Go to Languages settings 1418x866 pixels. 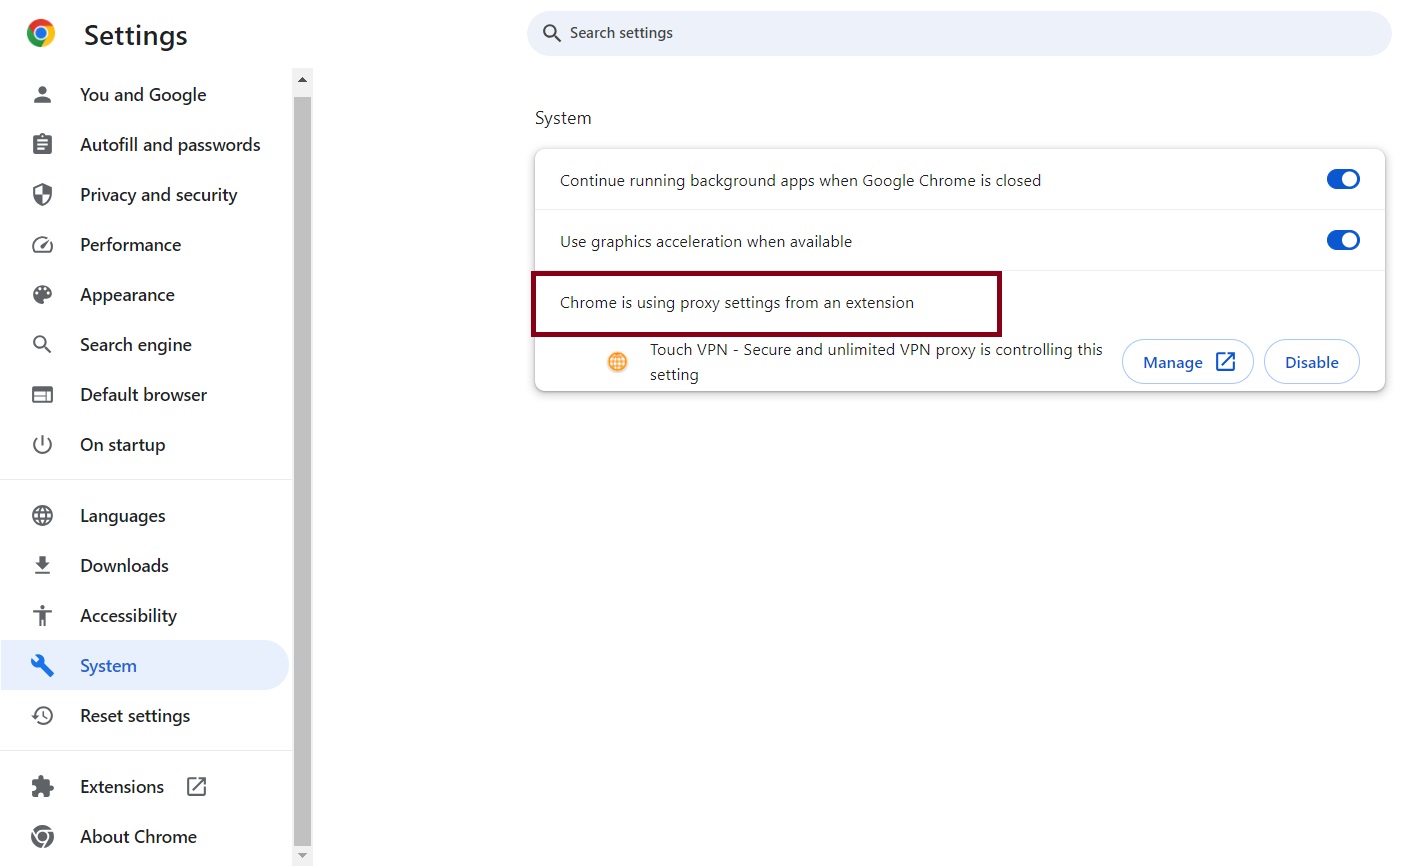[123, 516]
